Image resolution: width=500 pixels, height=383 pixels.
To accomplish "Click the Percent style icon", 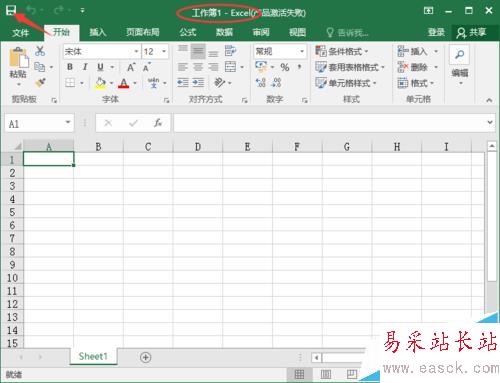I will [284, 67].
